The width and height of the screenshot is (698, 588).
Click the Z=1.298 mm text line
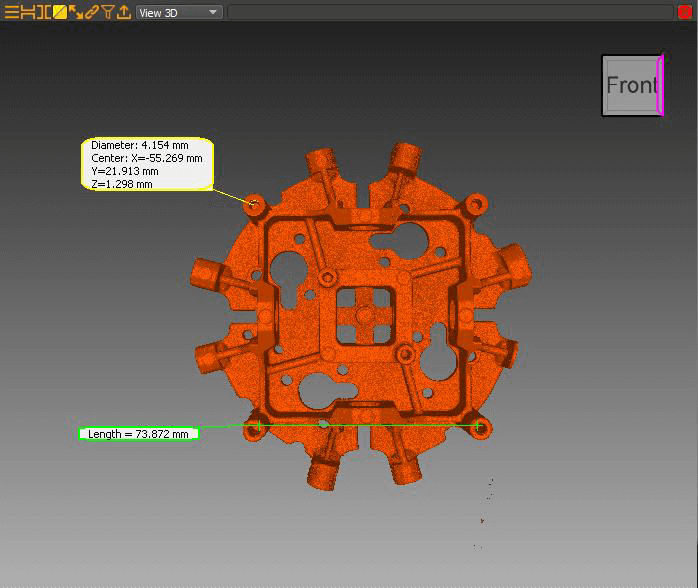click(x=122, y=184)
